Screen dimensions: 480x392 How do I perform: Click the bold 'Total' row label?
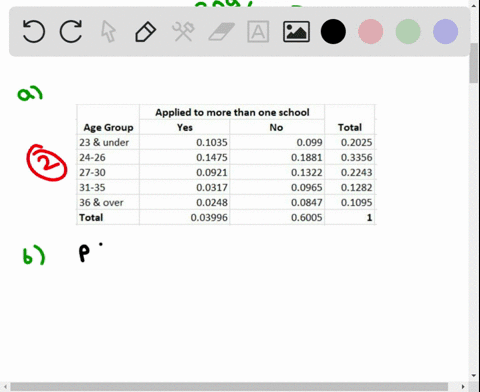click(x=91, y=217)
